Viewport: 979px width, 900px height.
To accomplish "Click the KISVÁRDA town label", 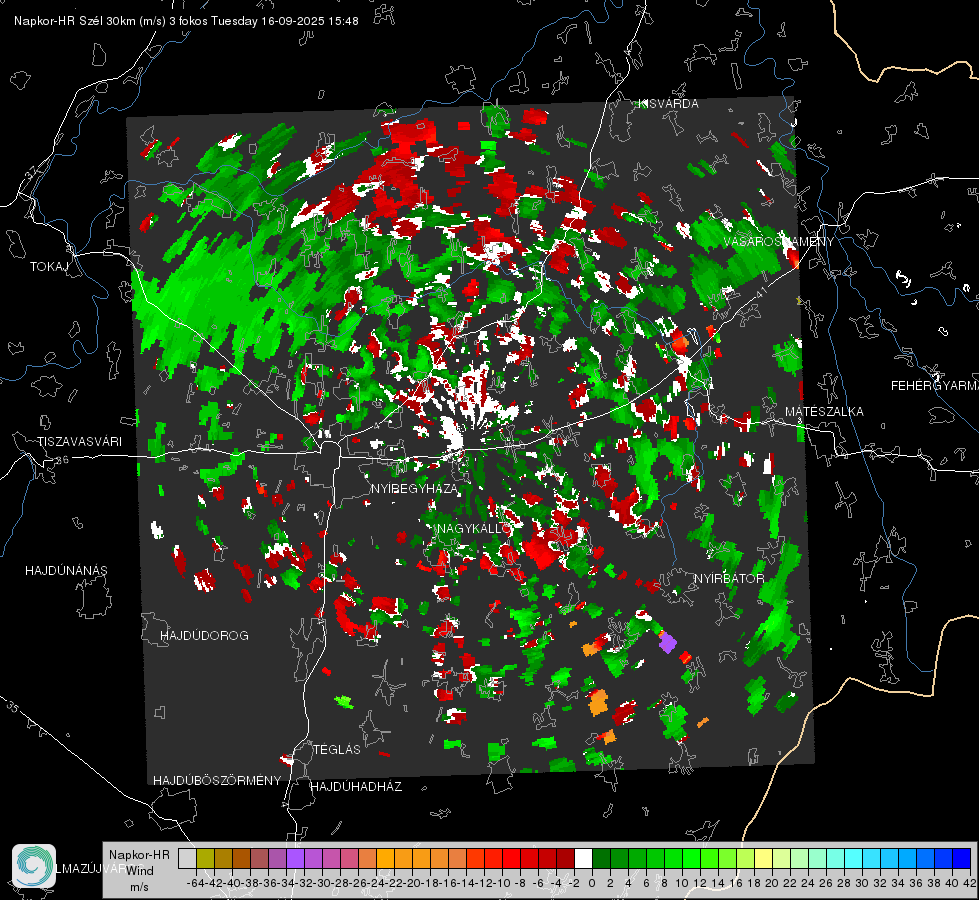I will [668, 104].
